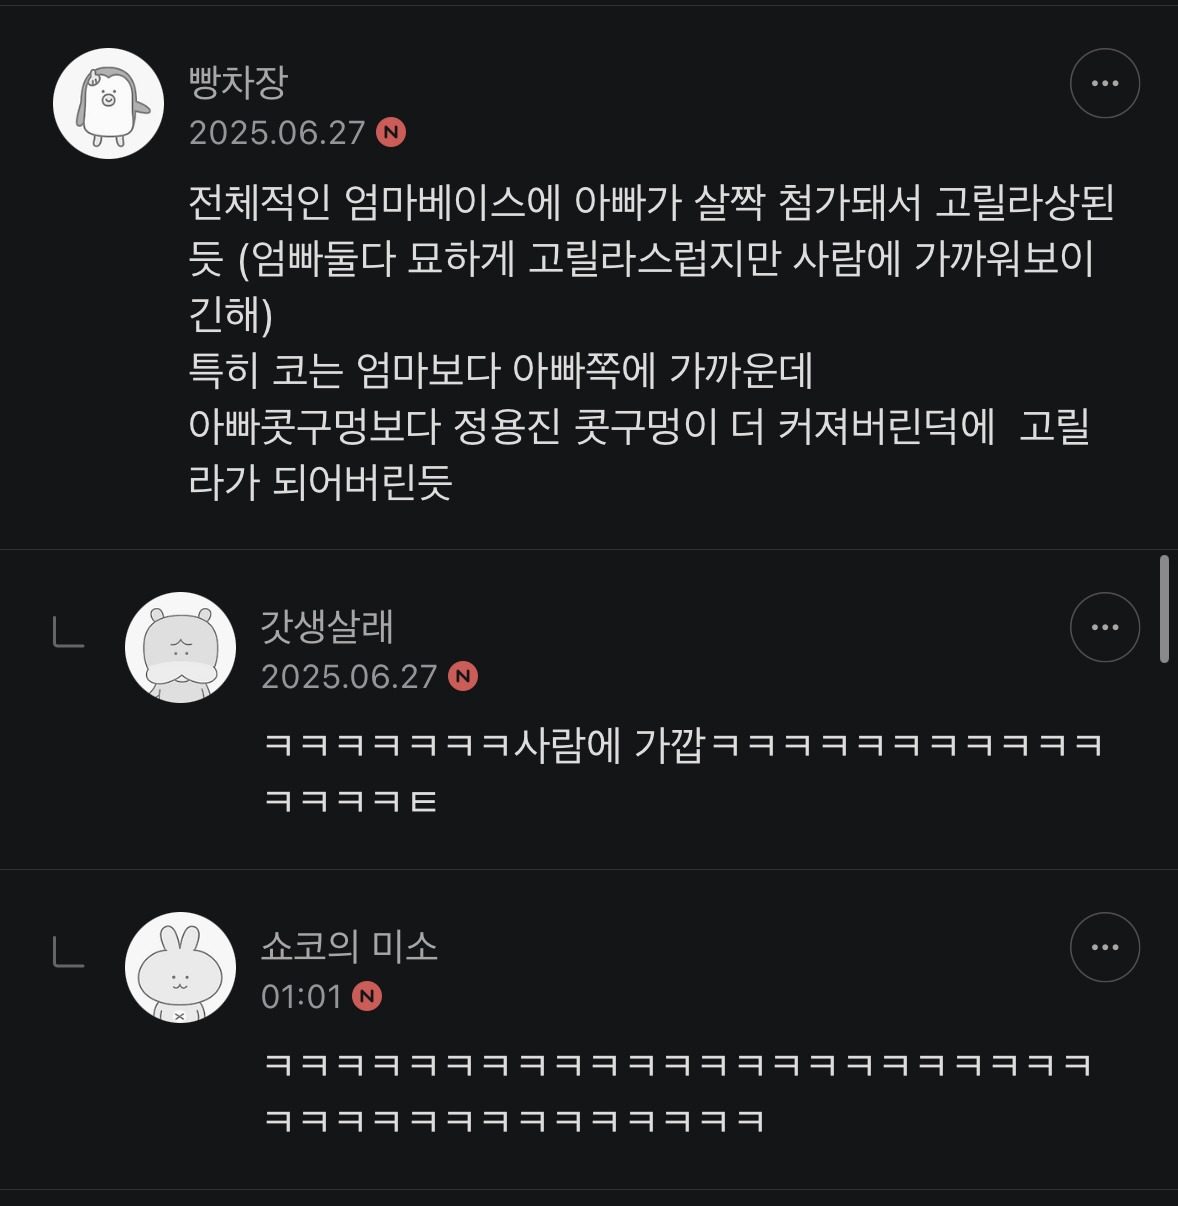Click the red N badge beside 빵차장's date

point(391,133)
